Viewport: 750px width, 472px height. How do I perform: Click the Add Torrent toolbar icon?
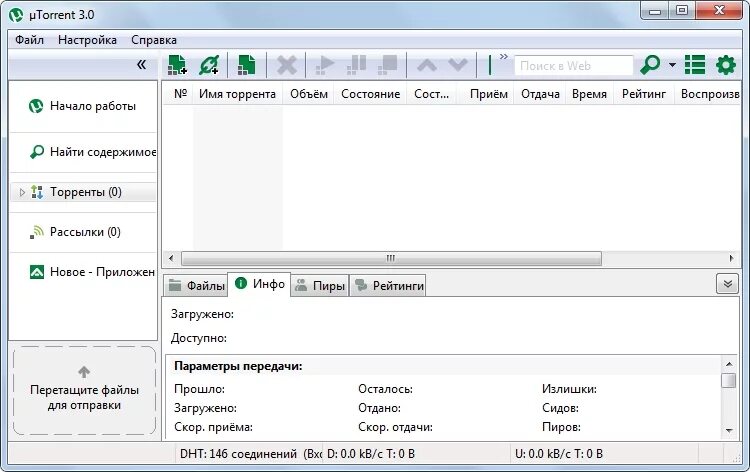click(x=177, y=65)
